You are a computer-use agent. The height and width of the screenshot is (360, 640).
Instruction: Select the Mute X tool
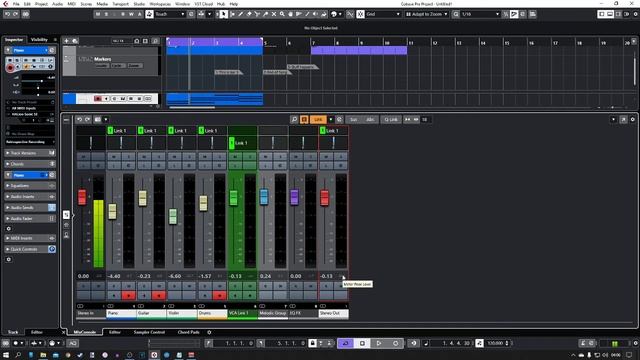(274, 14)
